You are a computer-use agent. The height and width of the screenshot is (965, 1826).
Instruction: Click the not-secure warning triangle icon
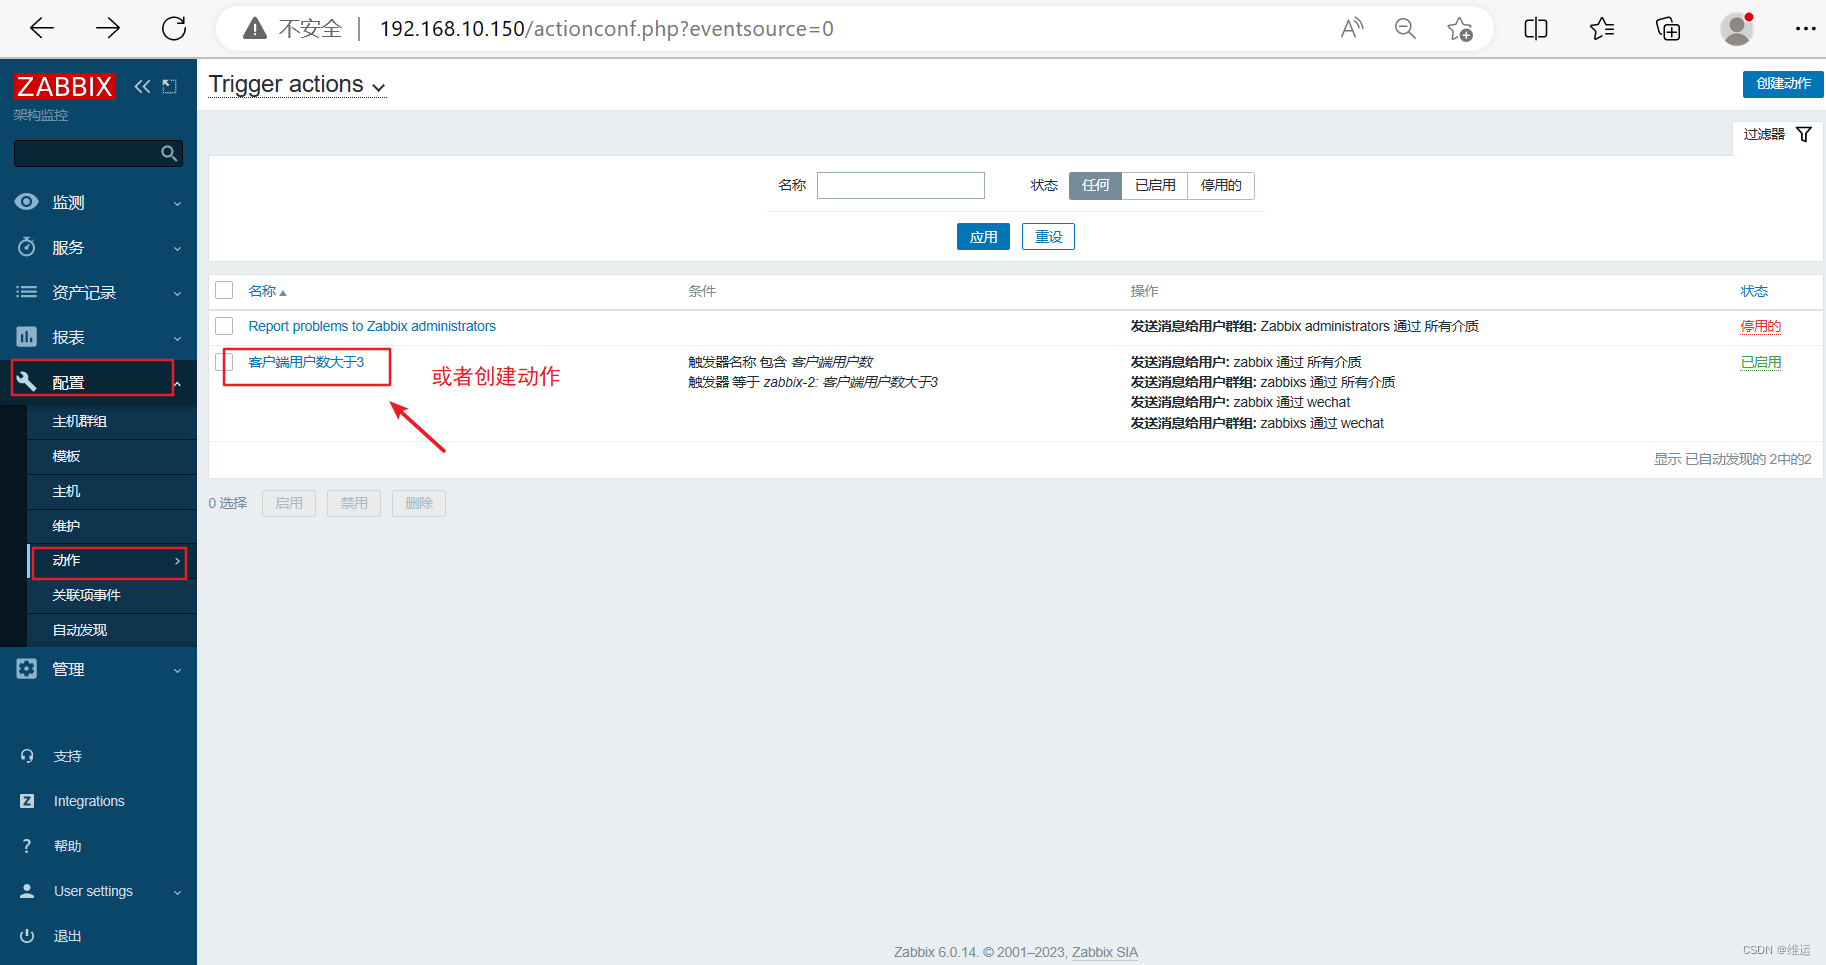255,28
